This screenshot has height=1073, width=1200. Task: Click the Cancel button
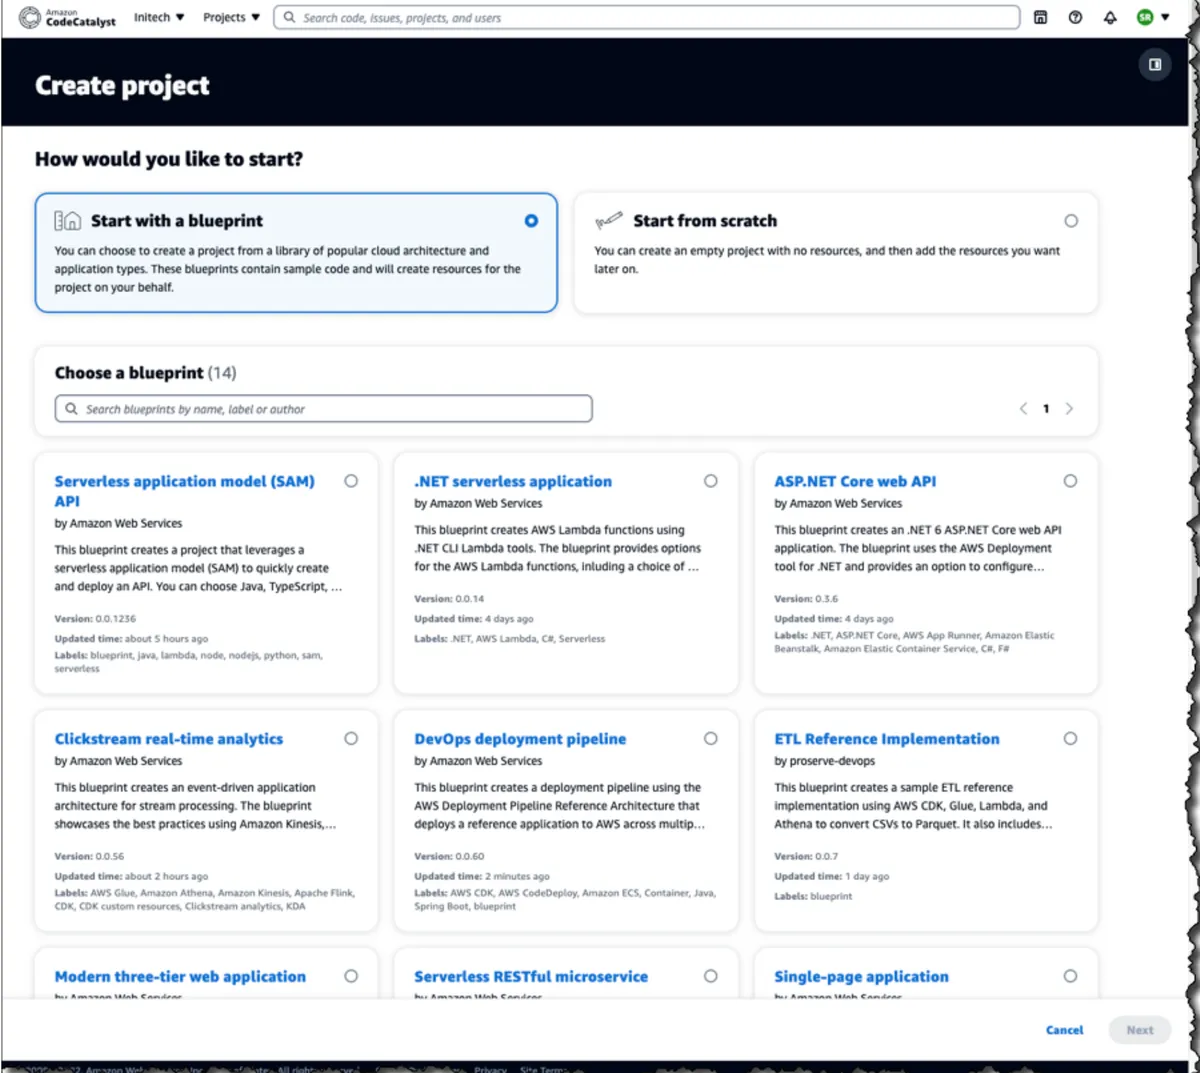[1064, 1029]
